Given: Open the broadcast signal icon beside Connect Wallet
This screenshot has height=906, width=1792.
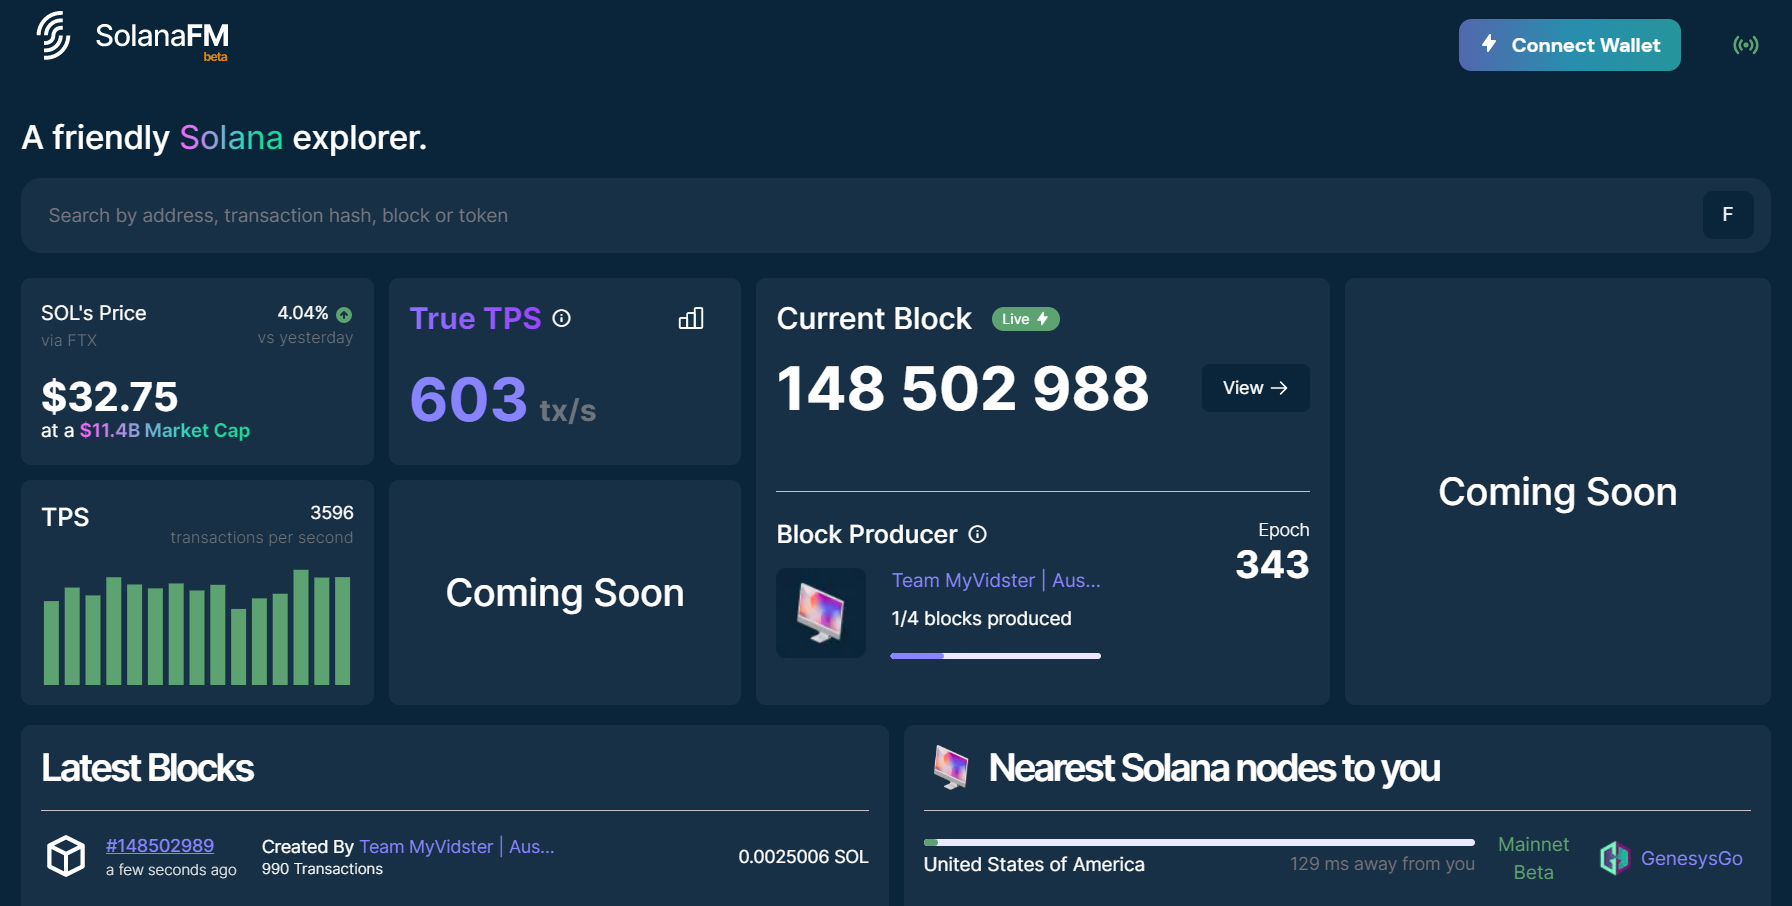Looking at the screenshot, I should (x=1746, y=45).
